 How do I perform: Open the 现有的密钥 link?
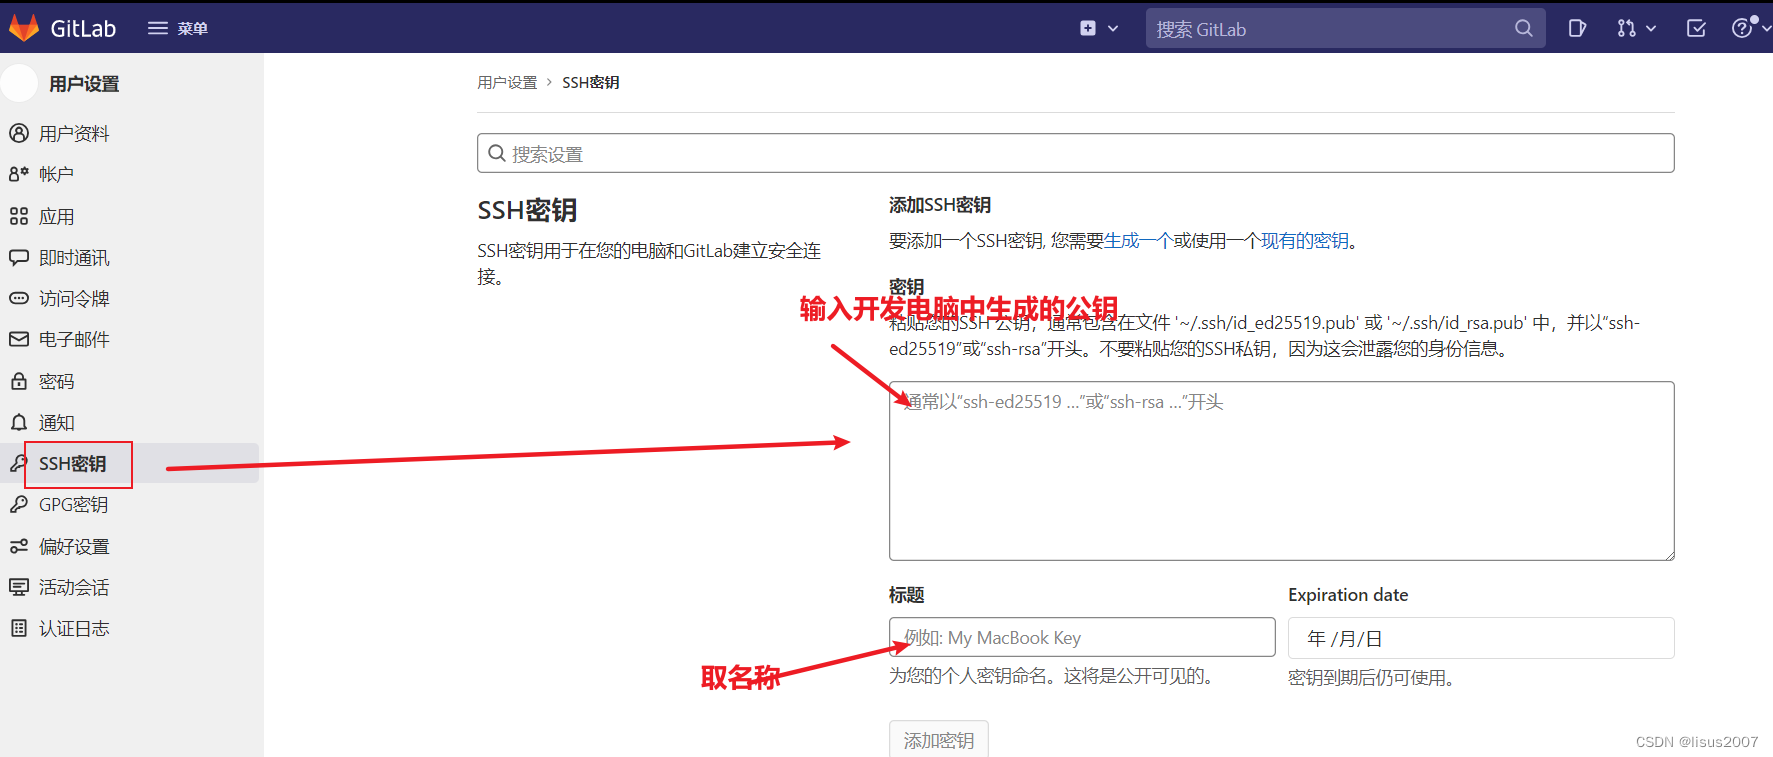click(1305, 240)
